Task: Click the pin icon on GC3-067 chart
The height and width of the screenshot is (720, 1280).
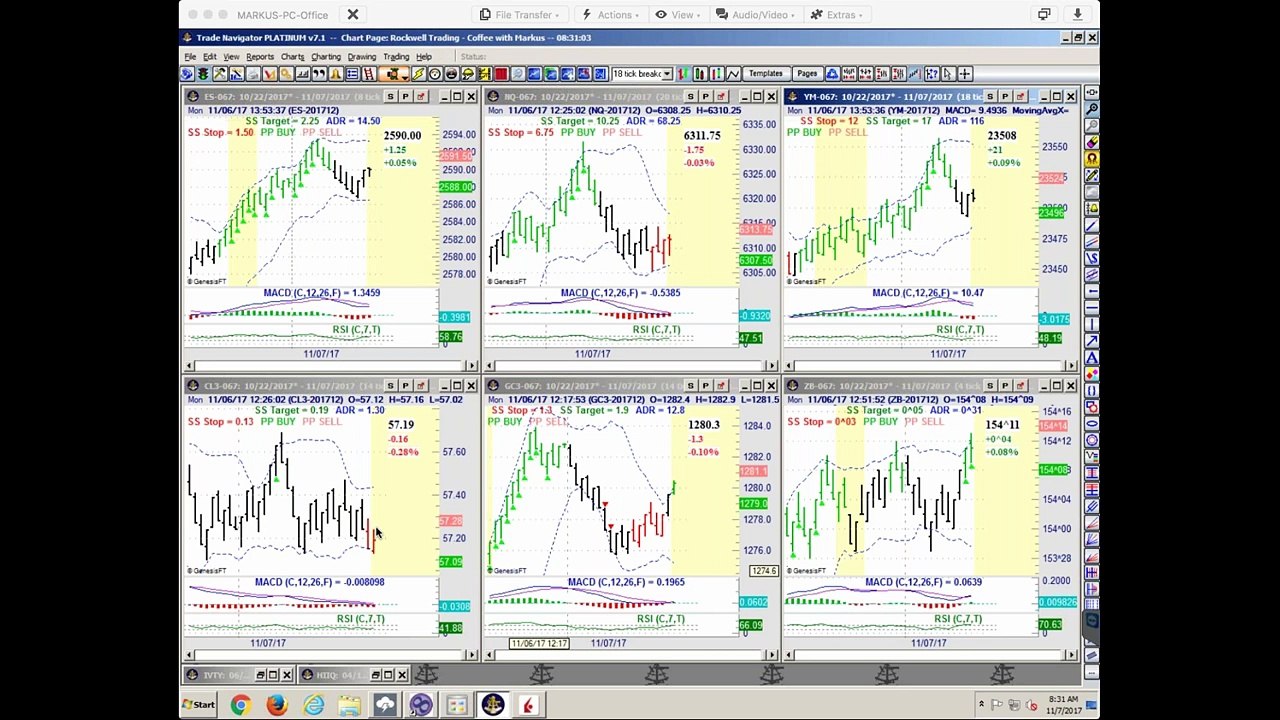Action: (x=720, y=386)
